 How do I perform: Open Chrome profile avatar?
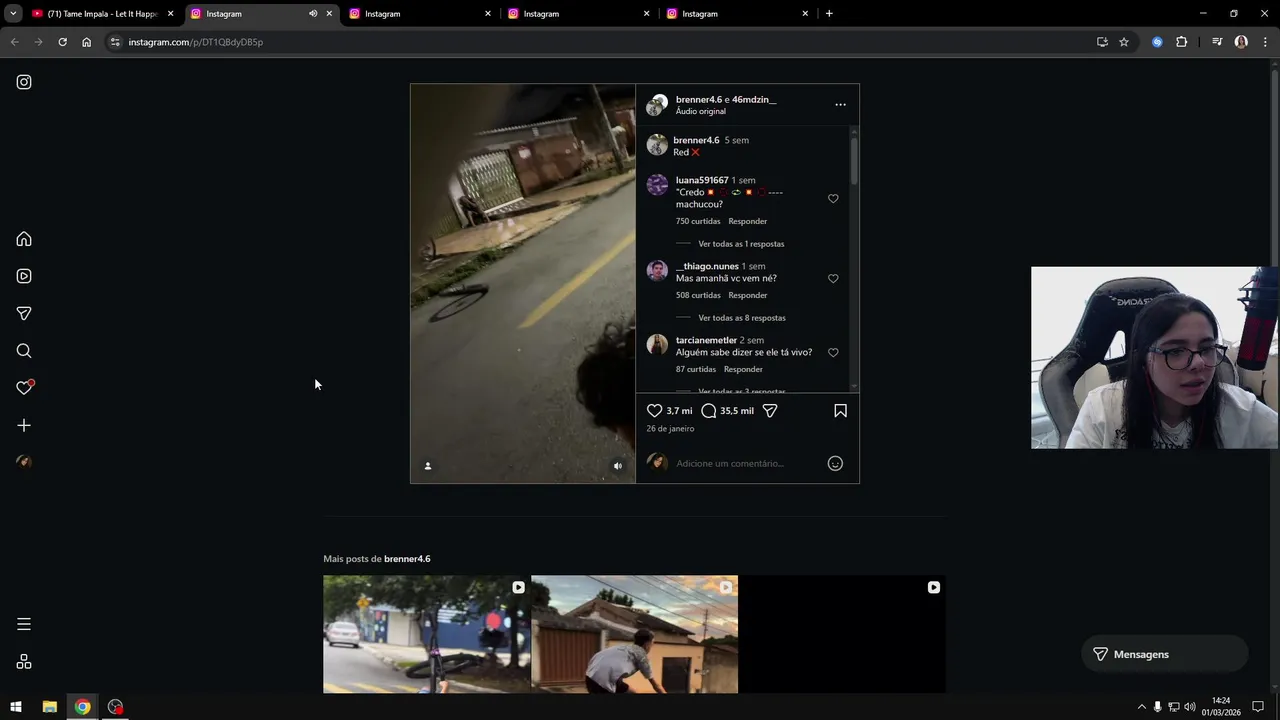coord(1241,42)
